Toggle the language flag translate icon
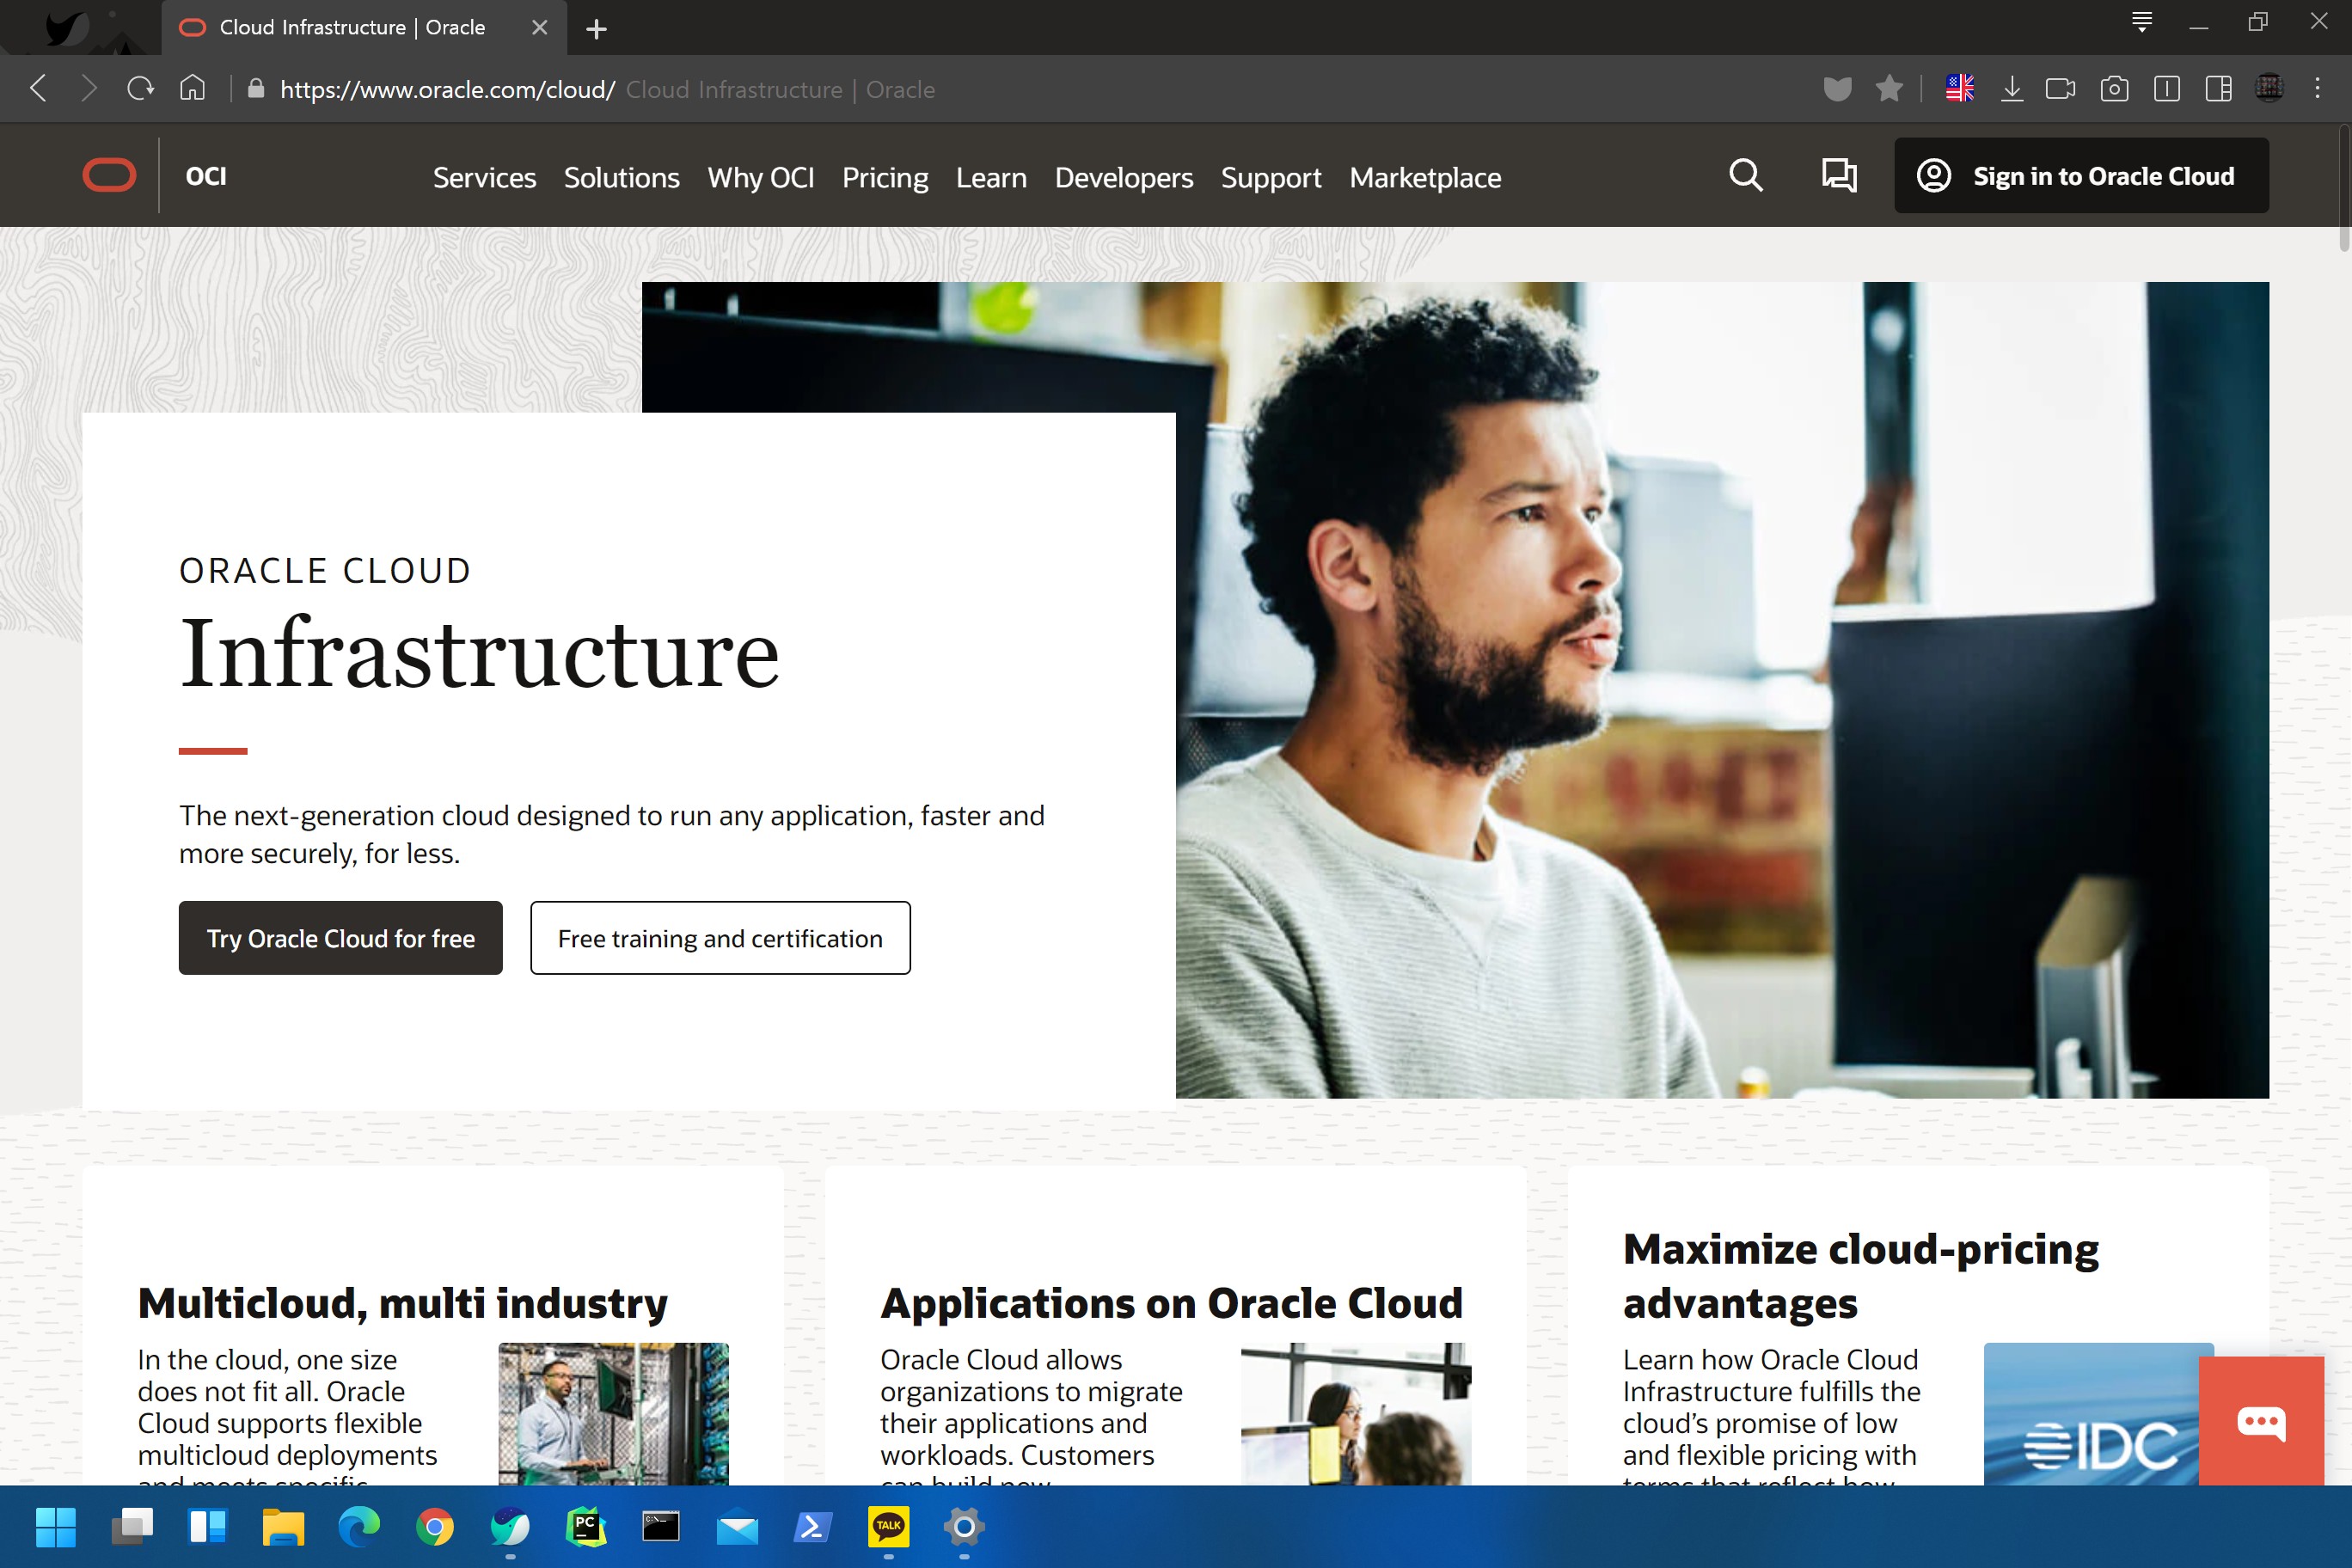 tap(1960, 89)
